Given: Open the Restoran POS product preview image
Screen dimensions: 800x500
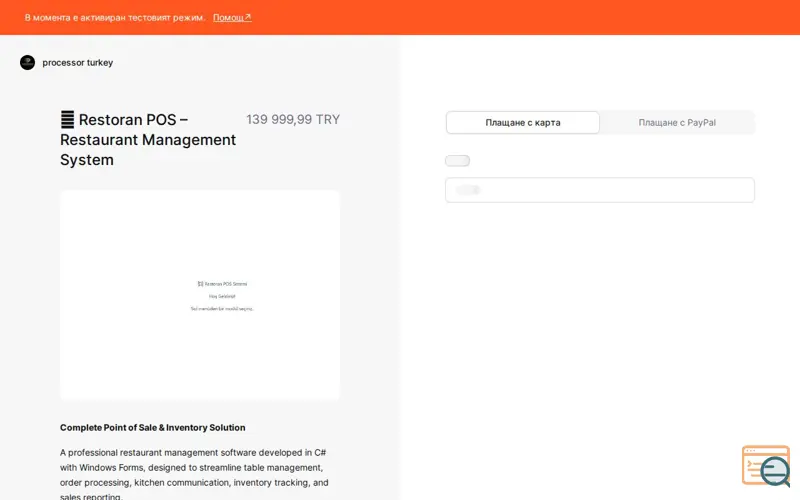Looking at the screenshot, I should tap(199, 295).
